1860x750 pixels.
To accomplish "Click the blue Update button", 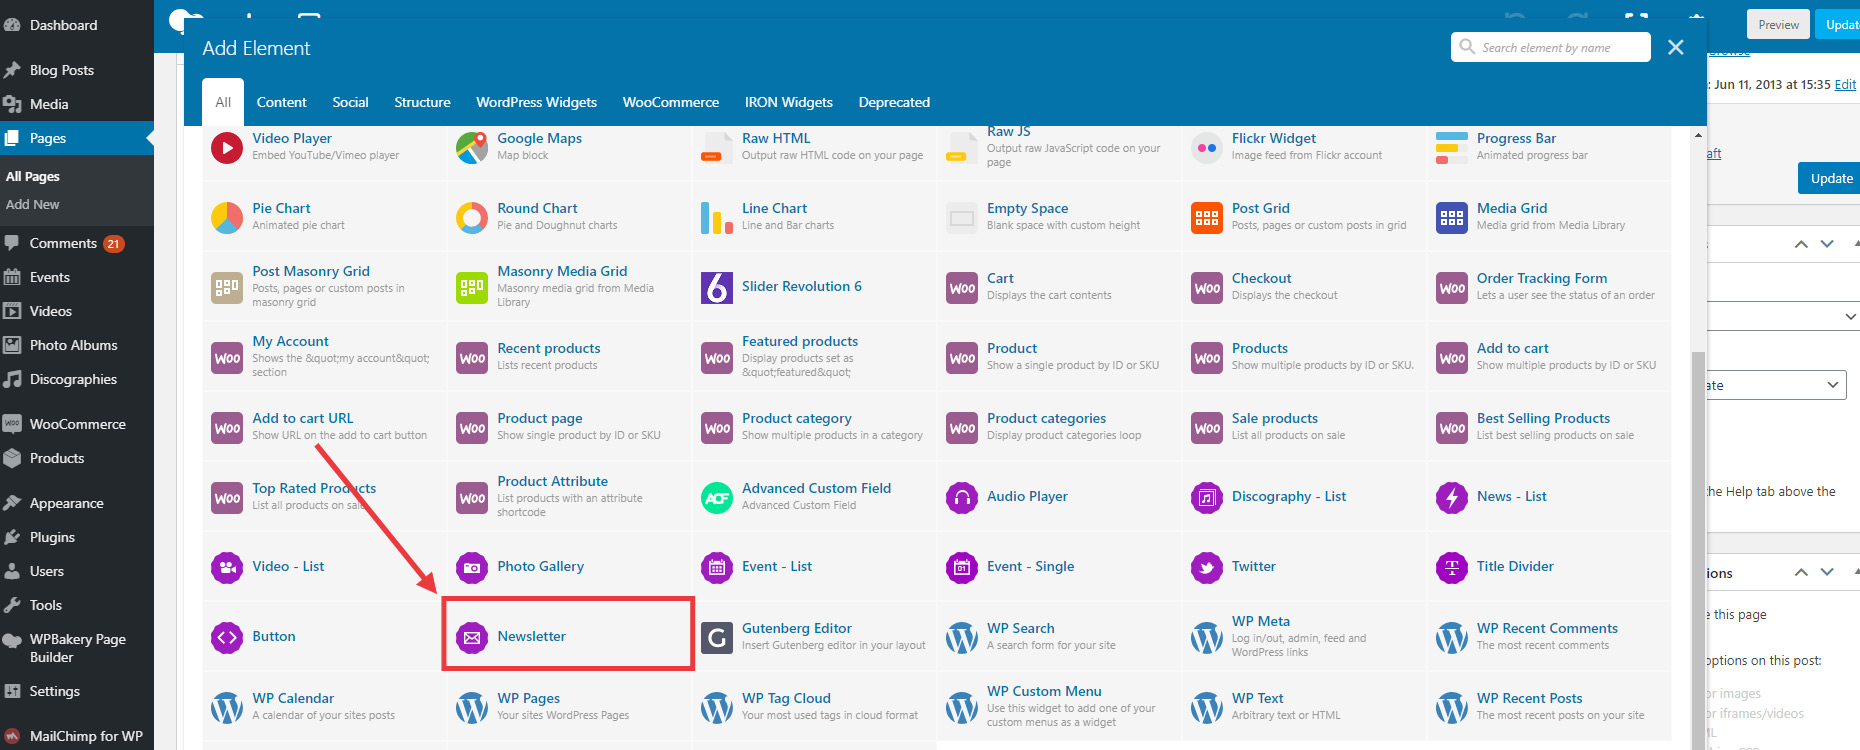I will click(1830, 178).
